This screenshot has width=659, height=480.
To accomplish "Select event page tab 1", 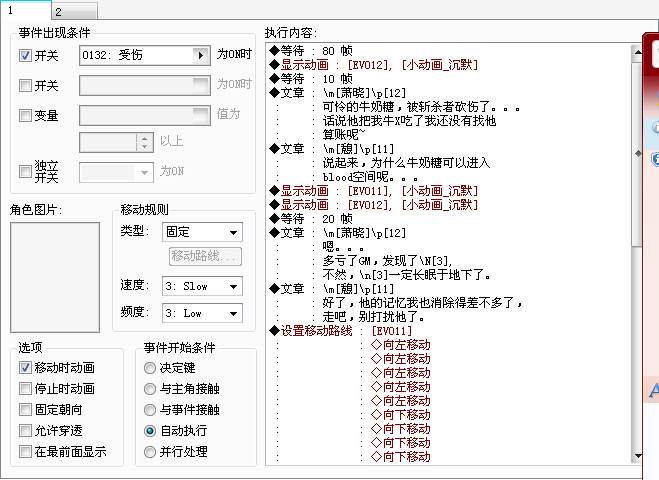I will point(26,11).
